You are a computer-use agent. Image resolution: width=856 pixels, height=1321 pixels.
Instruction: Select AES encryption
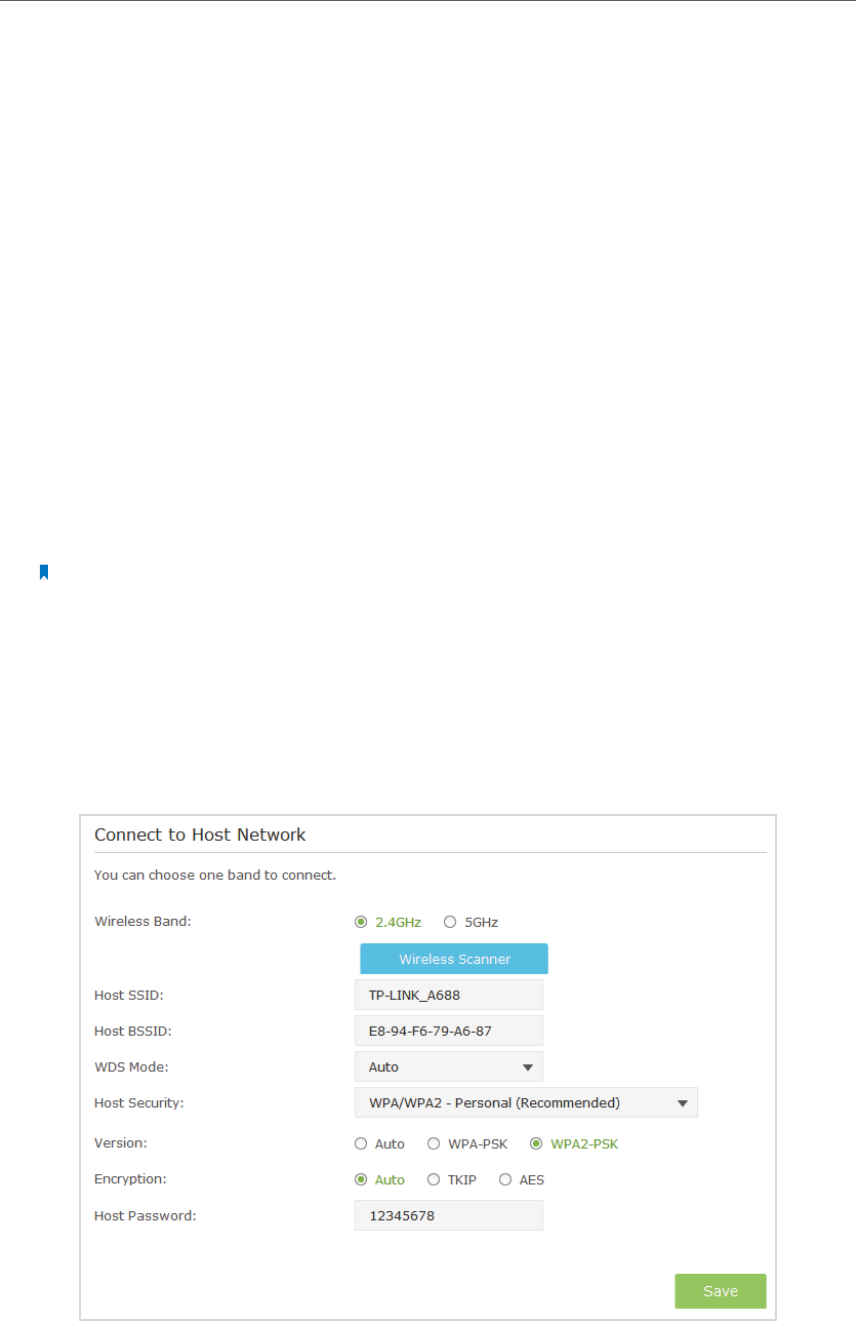pyautogui.click(x=505, y=1180)
